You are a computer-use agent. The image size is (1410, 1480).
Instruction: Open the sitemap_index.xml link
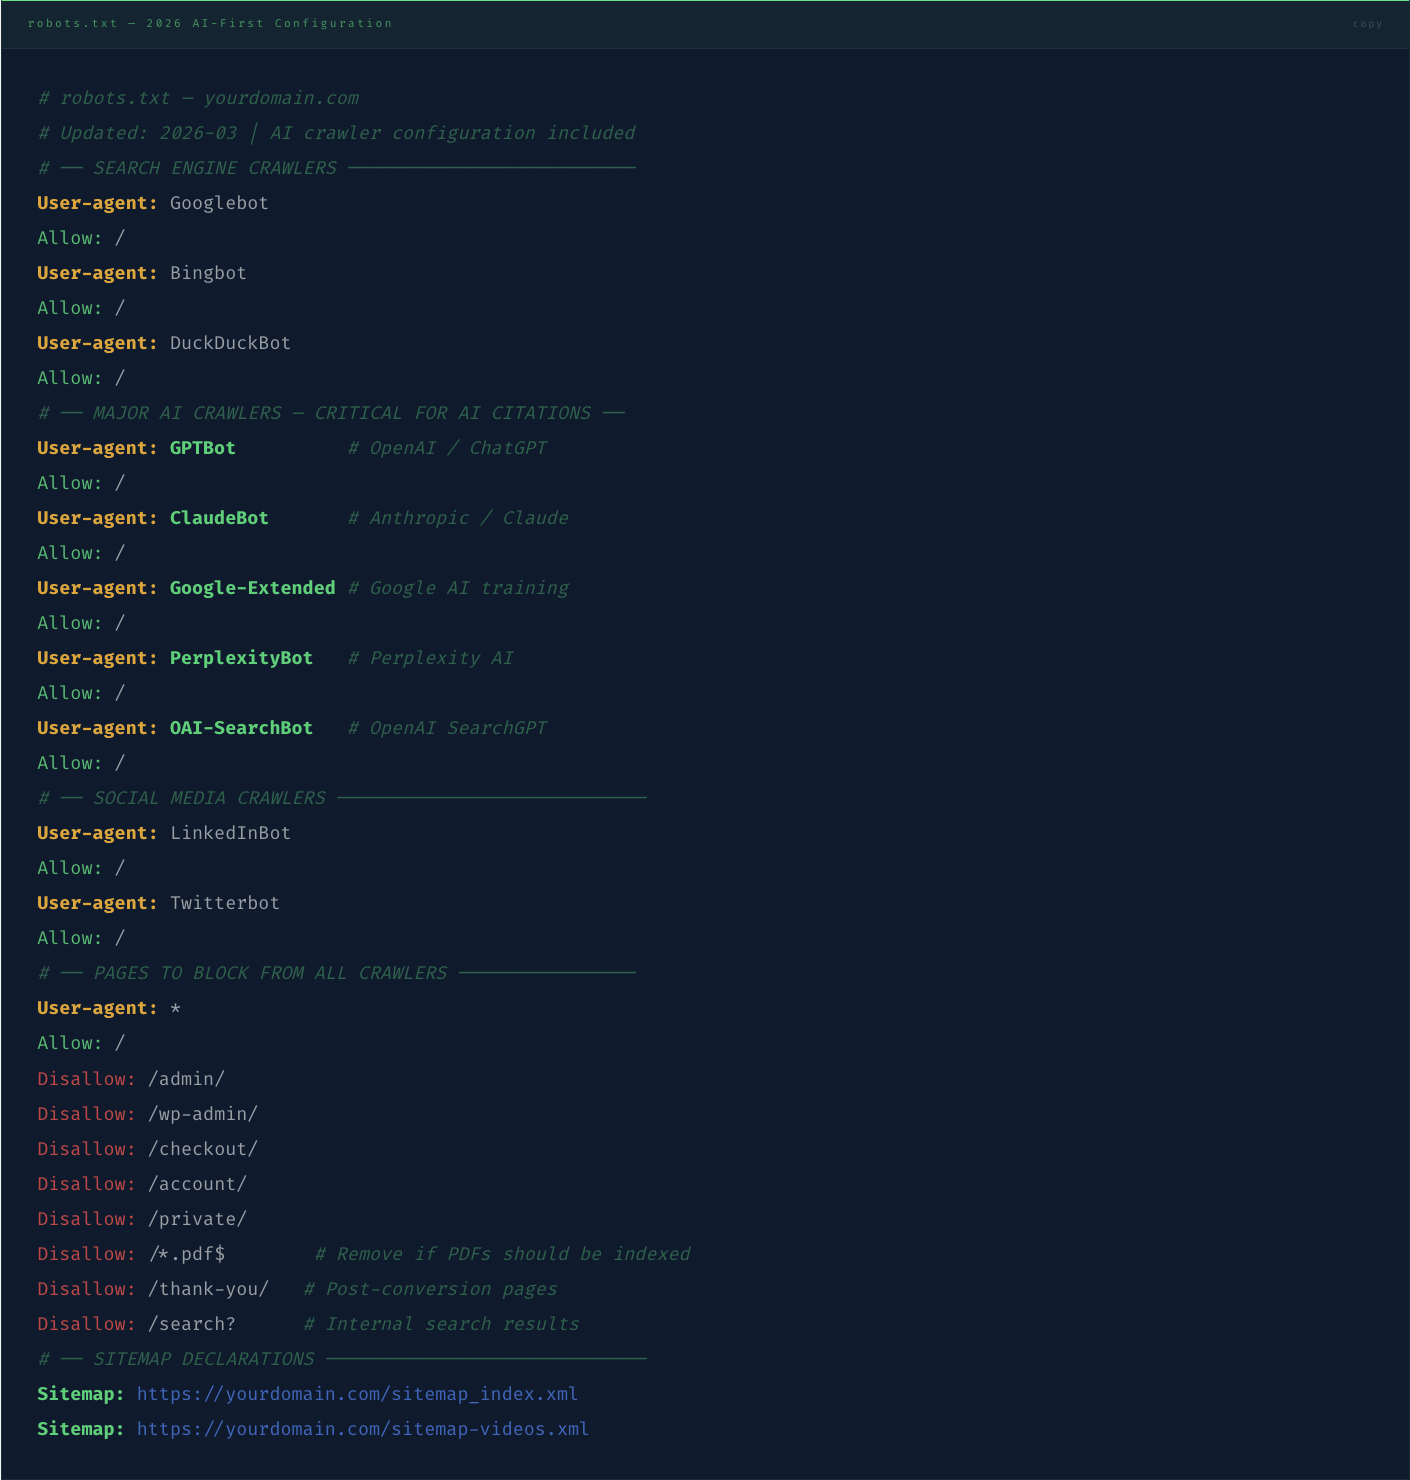[357, 1393]
